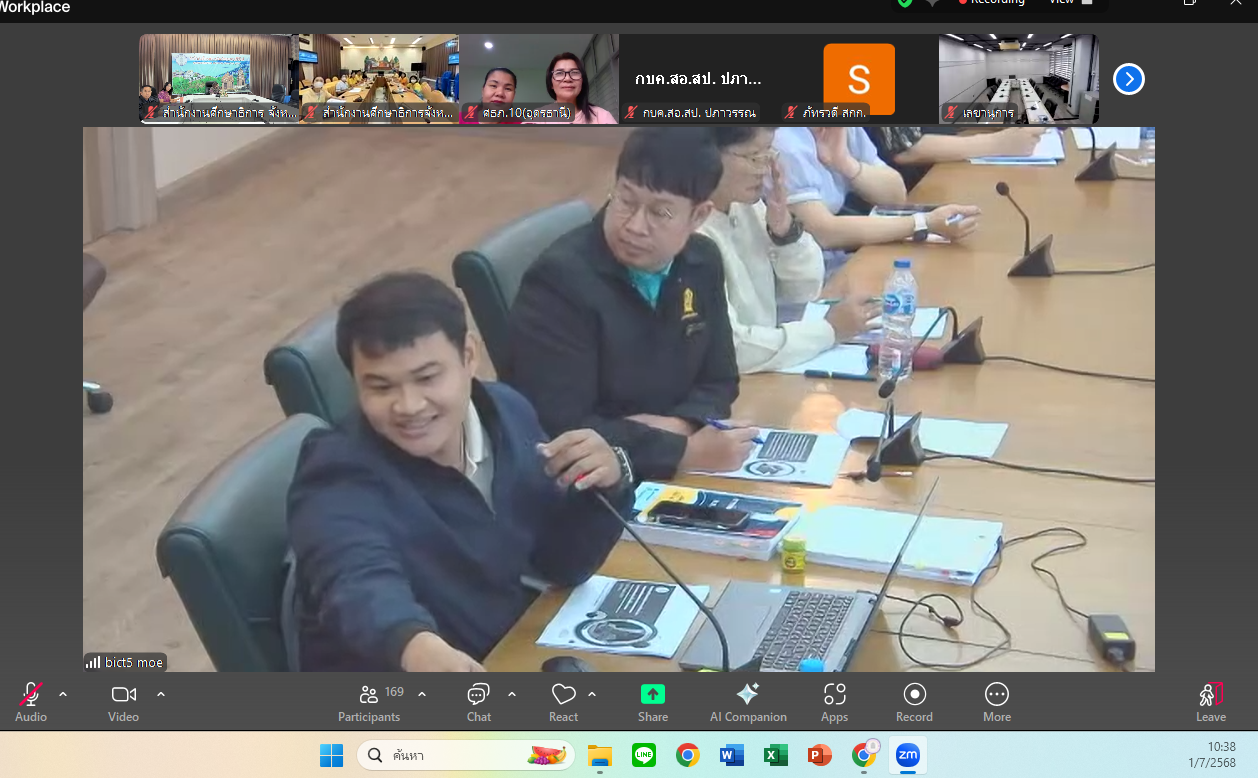Click the bict5 moe name label
The image size is (1258, 778).
(x=125, y=662)
